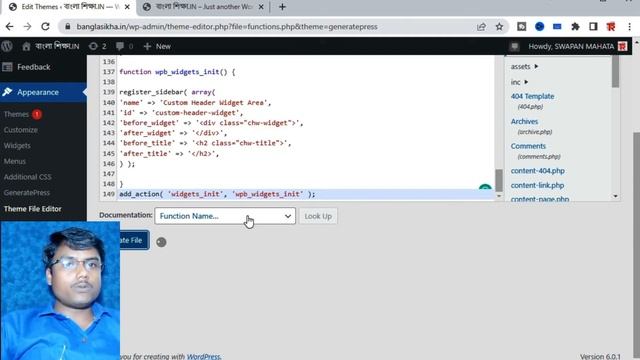Open the Menus submenu
640x360 pixels.
point(15,161)
